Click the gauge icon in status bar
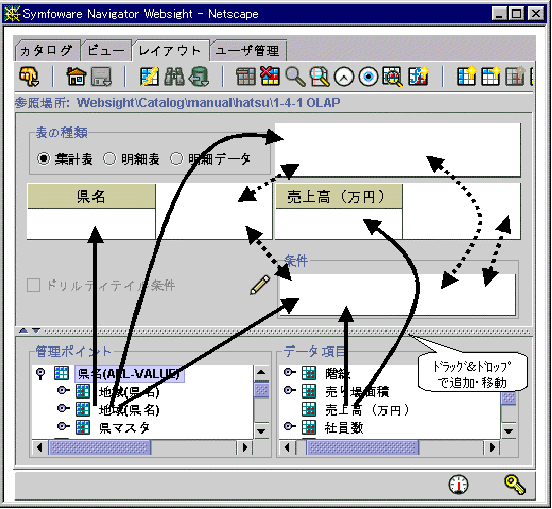Screen dimensions: 552x509 458,484
